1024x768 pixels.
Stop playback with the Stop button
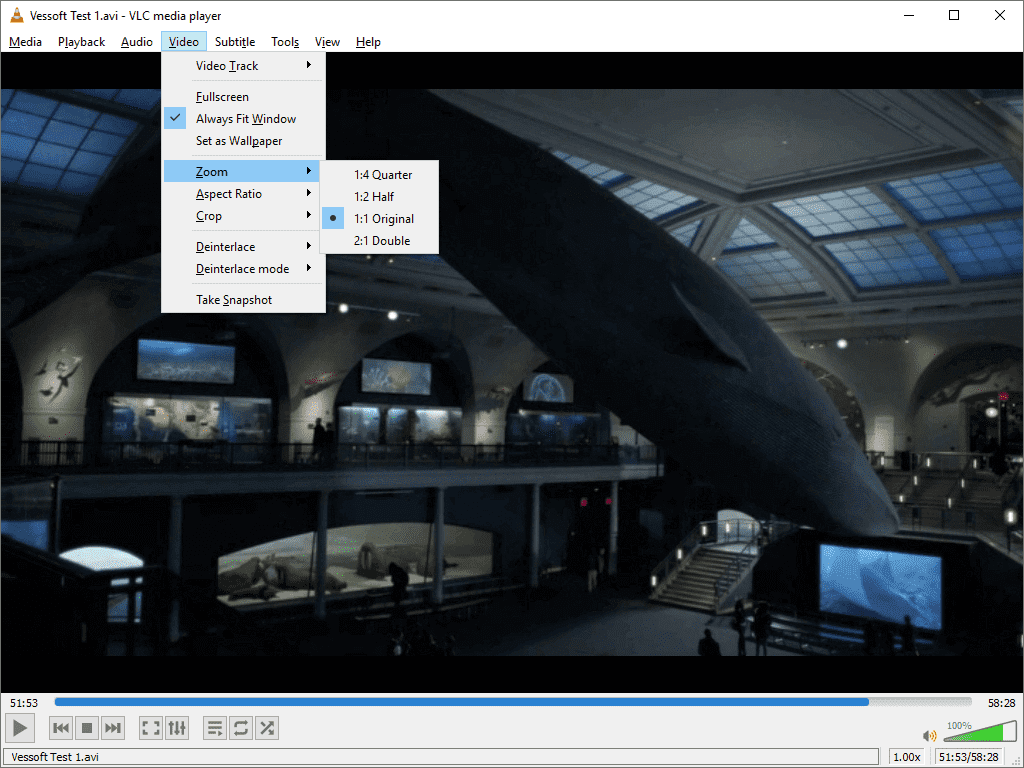[87, 728]
